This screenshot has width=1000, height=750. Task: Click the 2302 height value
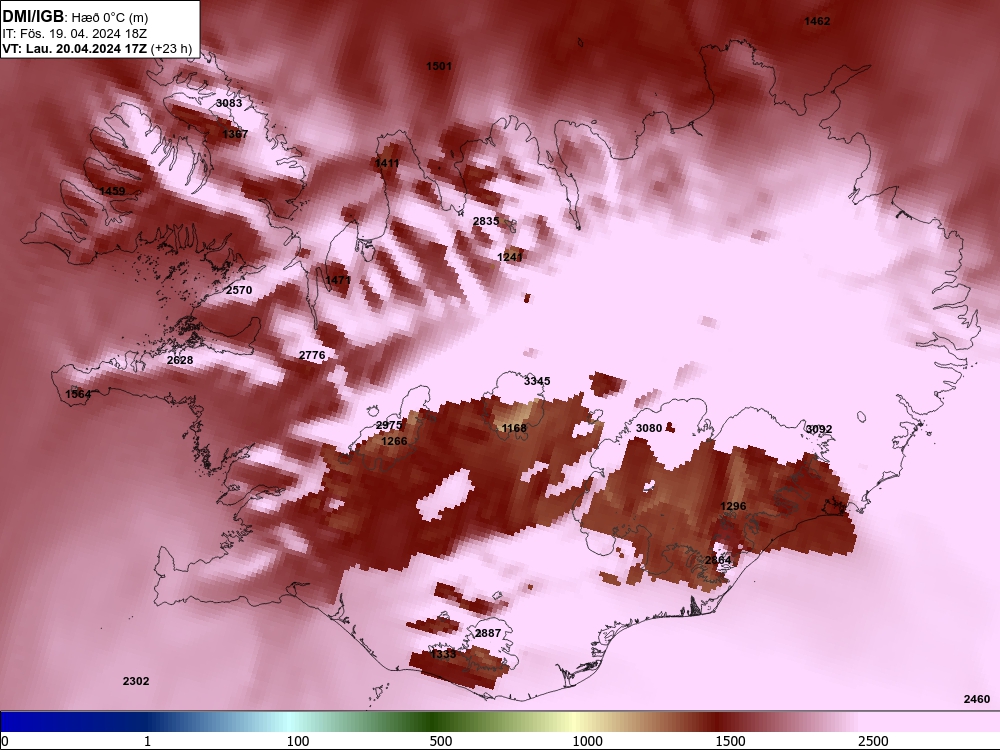point(136,681)
